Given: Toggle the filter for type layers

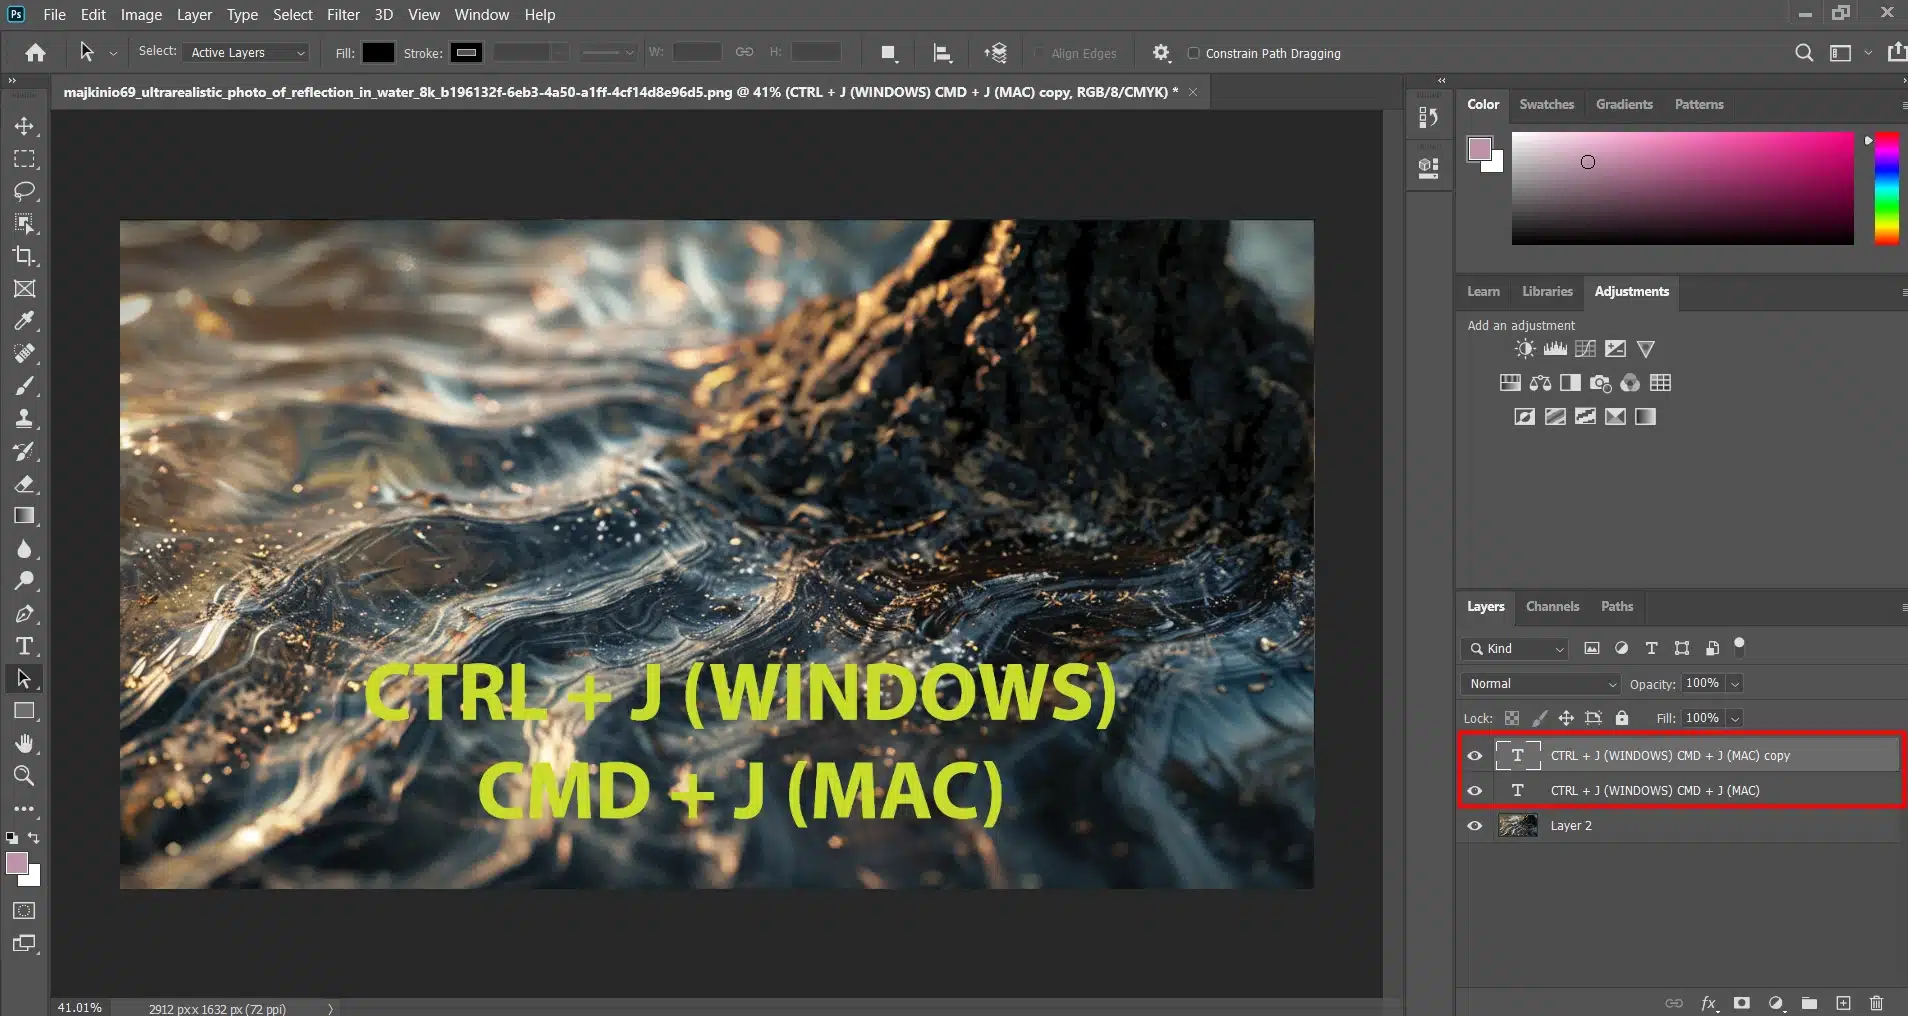Looking at the screenshot, I should pyautogui.click(x=1651, y=648).
